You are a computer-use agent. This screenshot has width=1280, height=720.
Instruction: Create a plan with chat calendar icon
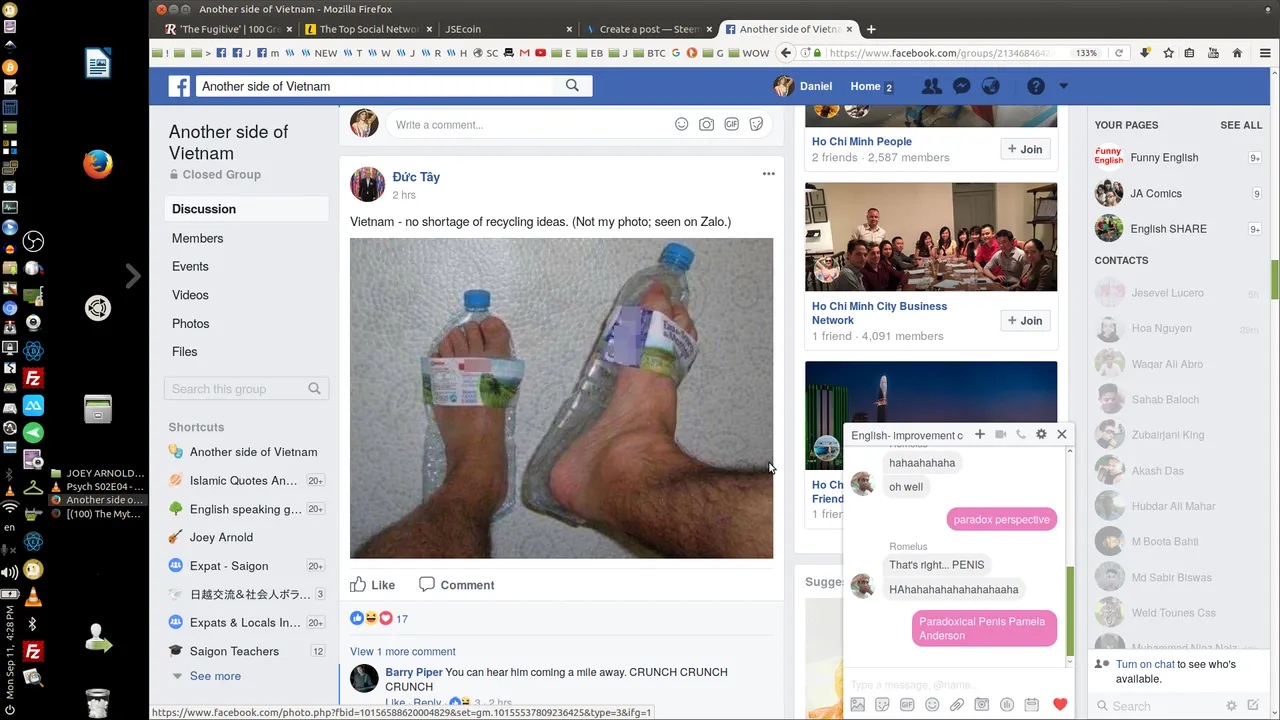(1032, 705)
